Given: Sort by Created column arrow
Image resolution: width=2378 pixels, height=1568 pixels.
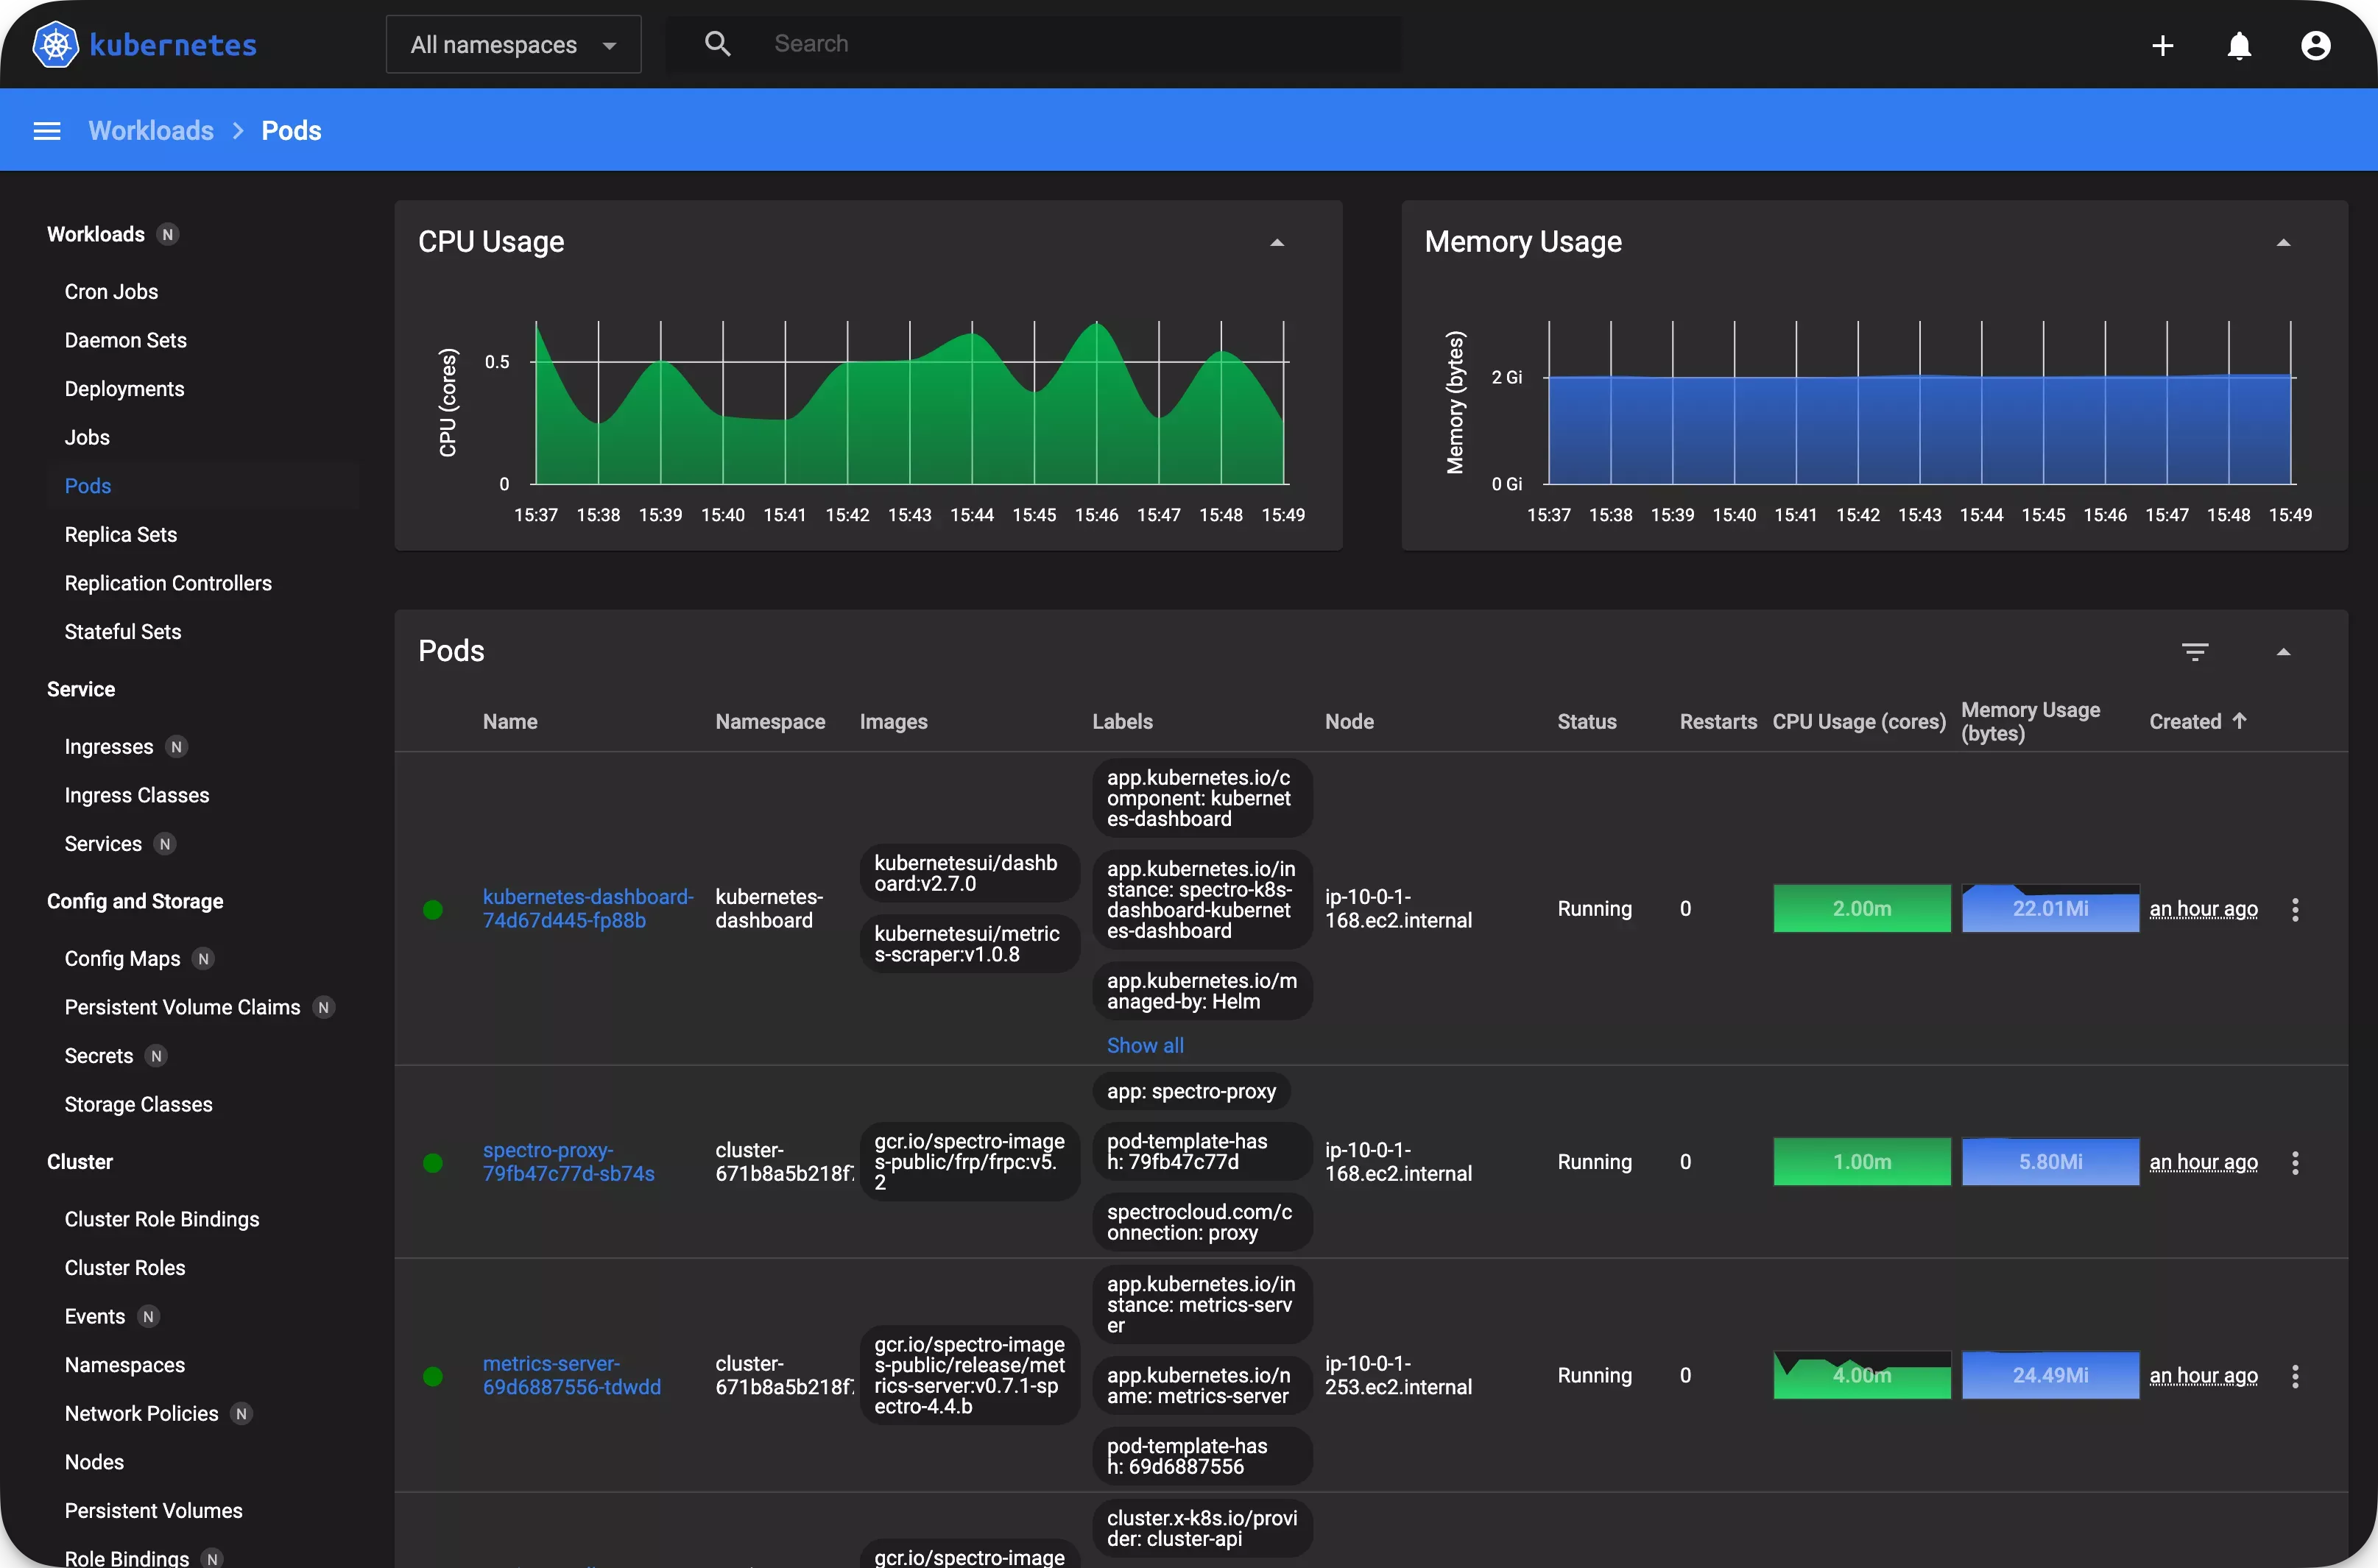Looking at the screenshot, I should pyautogui.click(x=2240, y=720).
